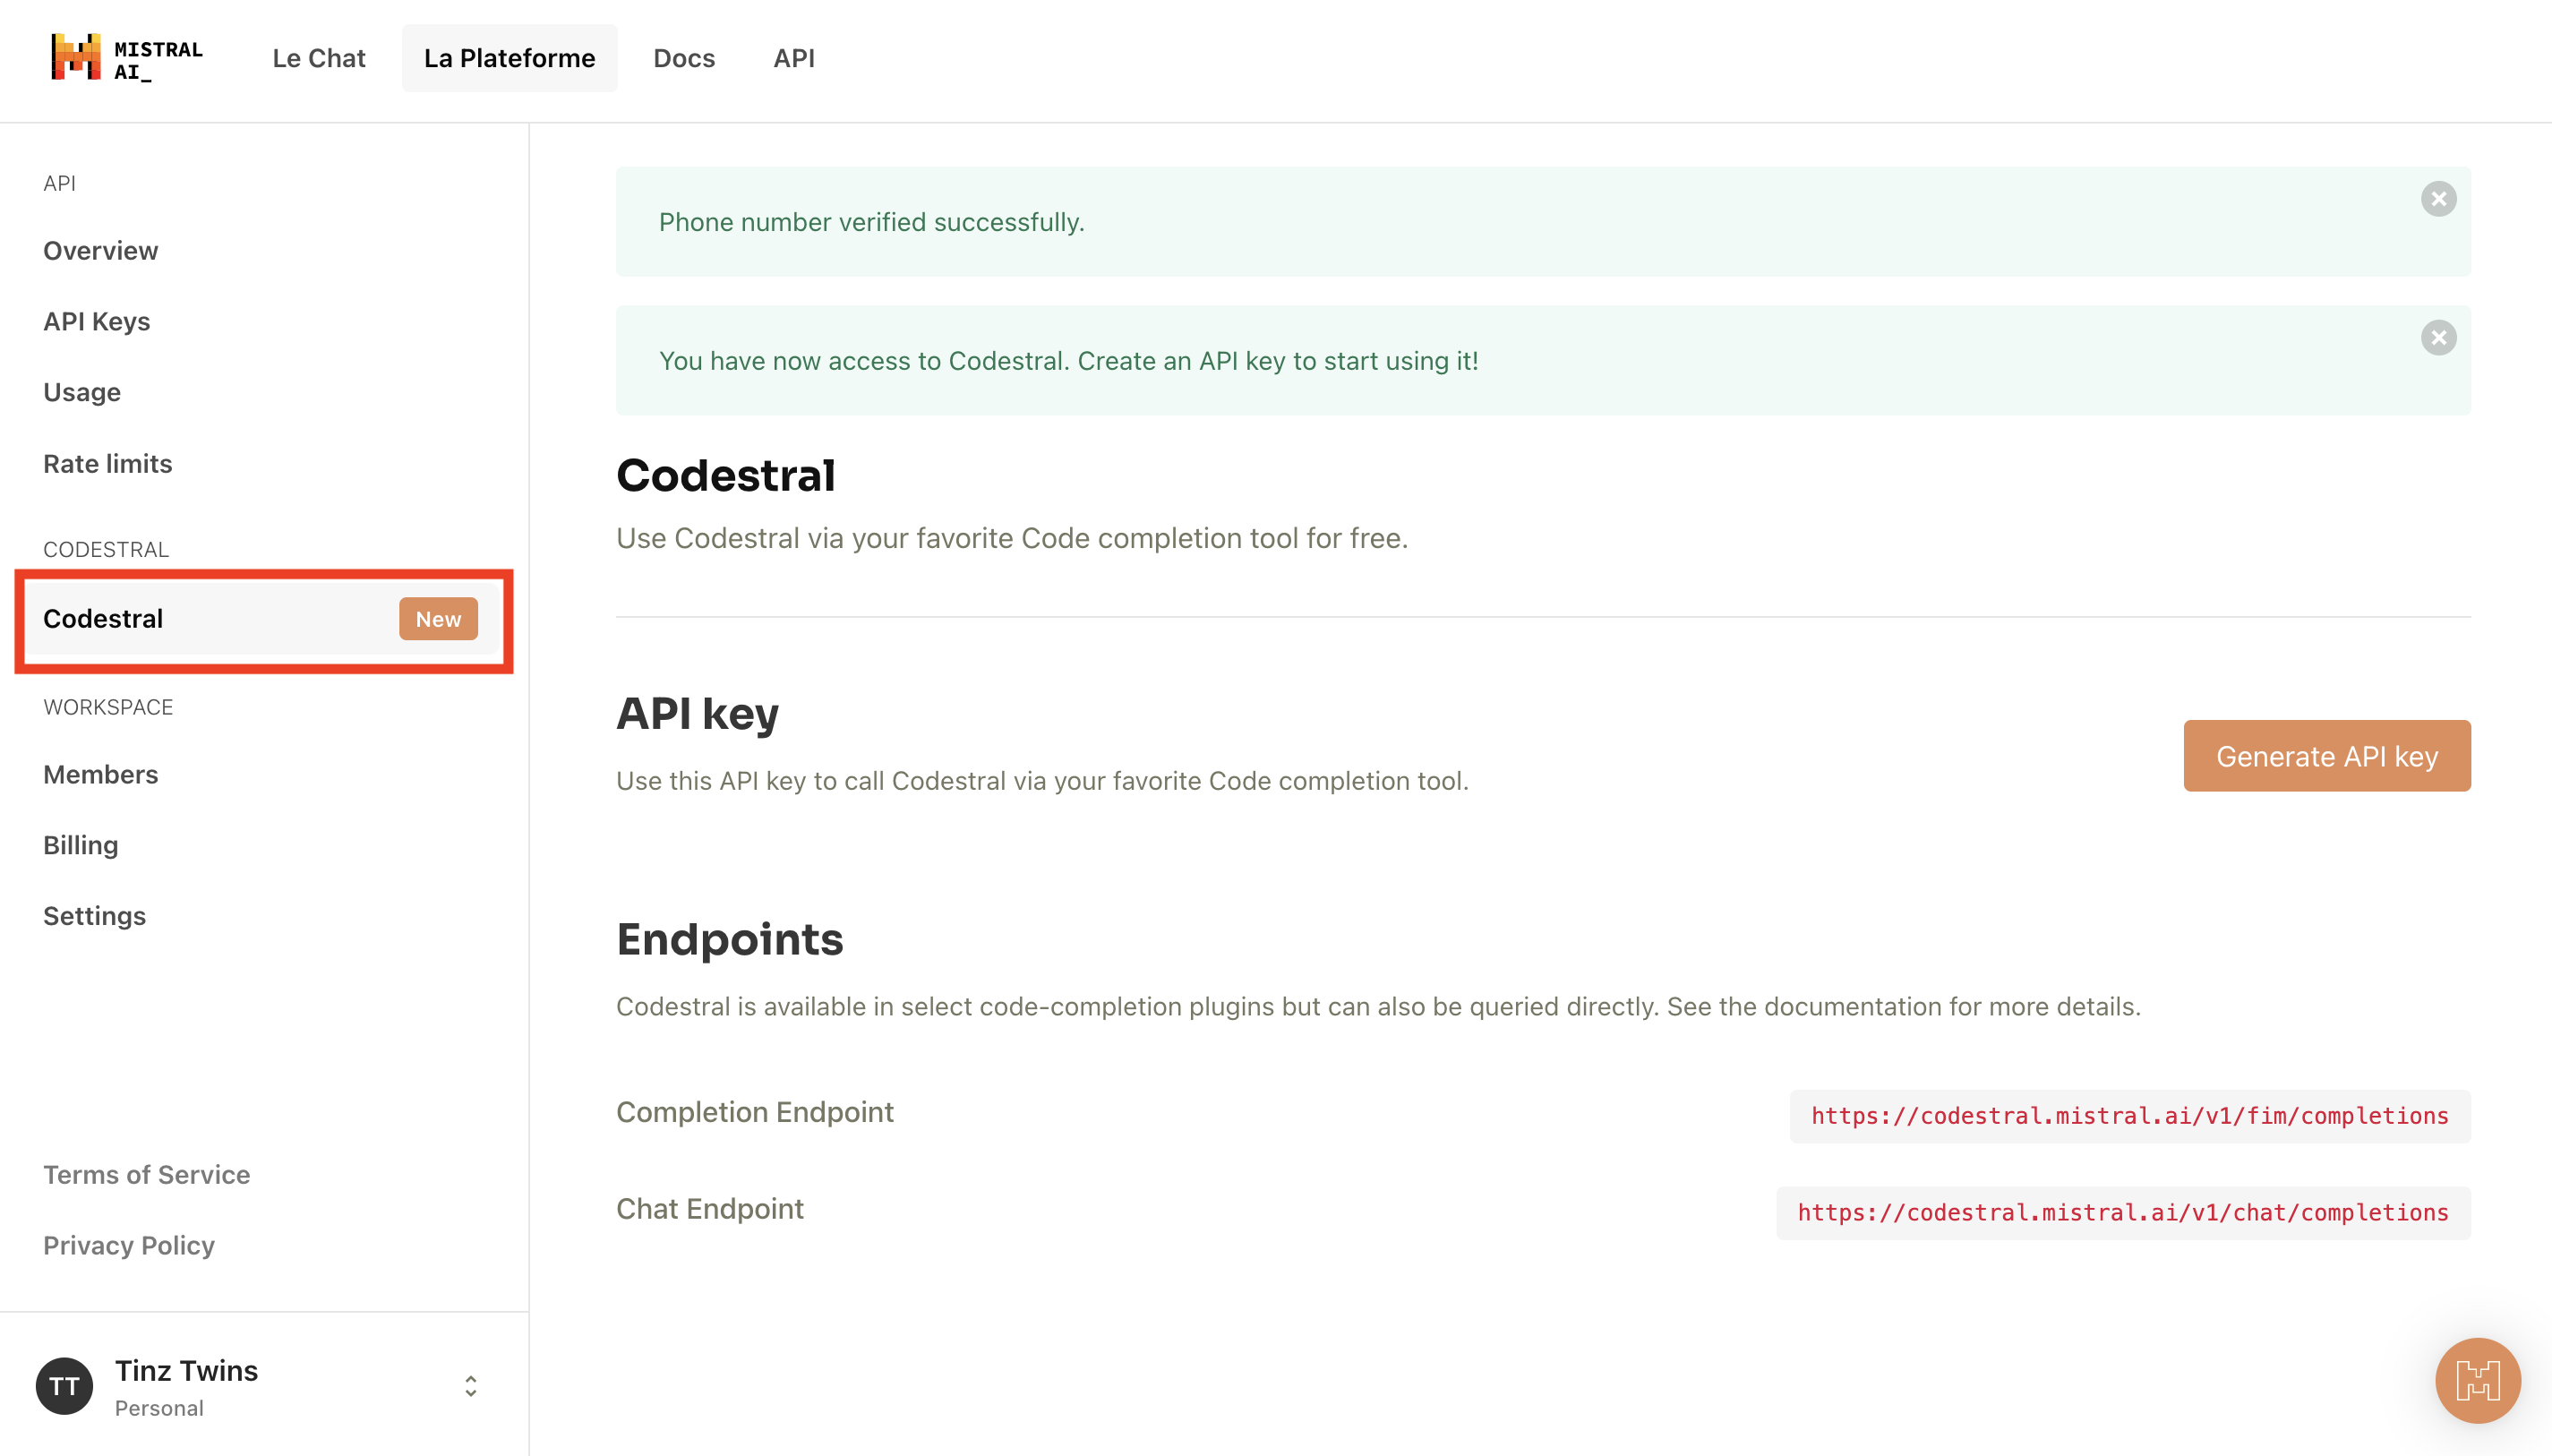Open workspace Members page
The image size is (2552, 1456).
point(100,774)
